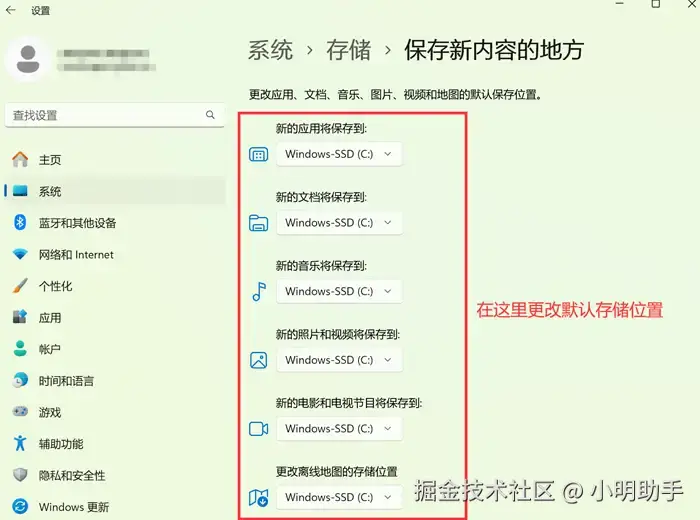Open Windows 更新 page

[115, 507]
